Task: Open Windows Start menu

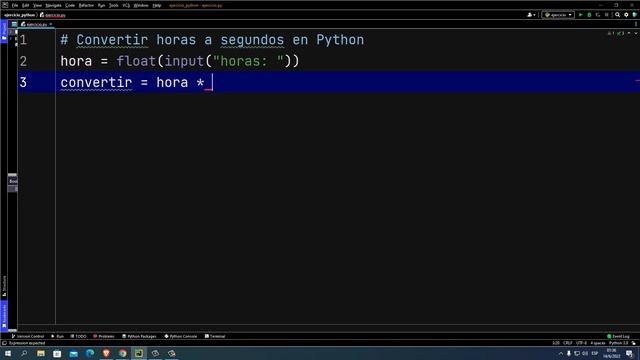Action: 8,353
